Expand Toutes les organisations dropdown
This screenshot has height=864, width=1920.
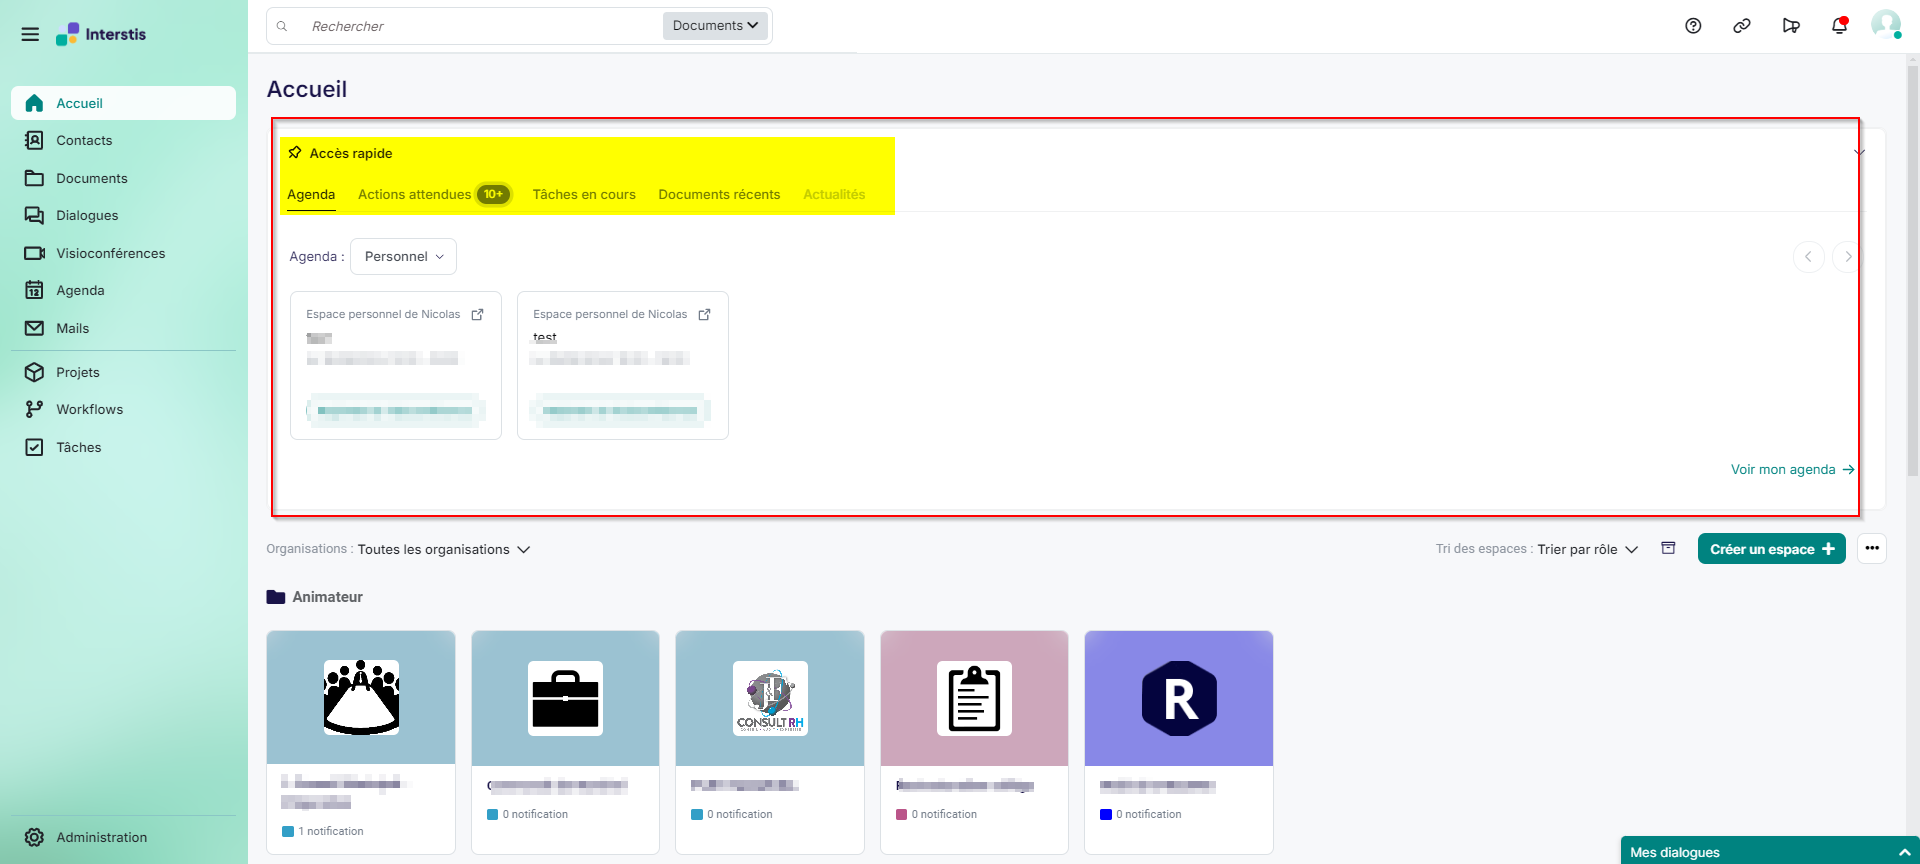(444, 549)
